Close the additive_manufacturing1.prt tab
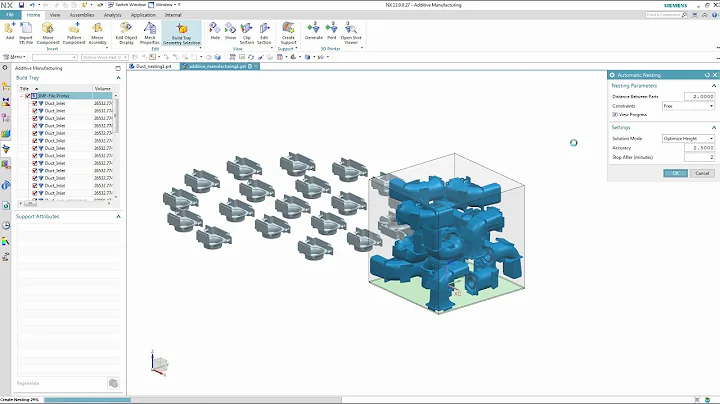This screenshot has height=404, width=720. pyautogui.click(x=256, y=67)
